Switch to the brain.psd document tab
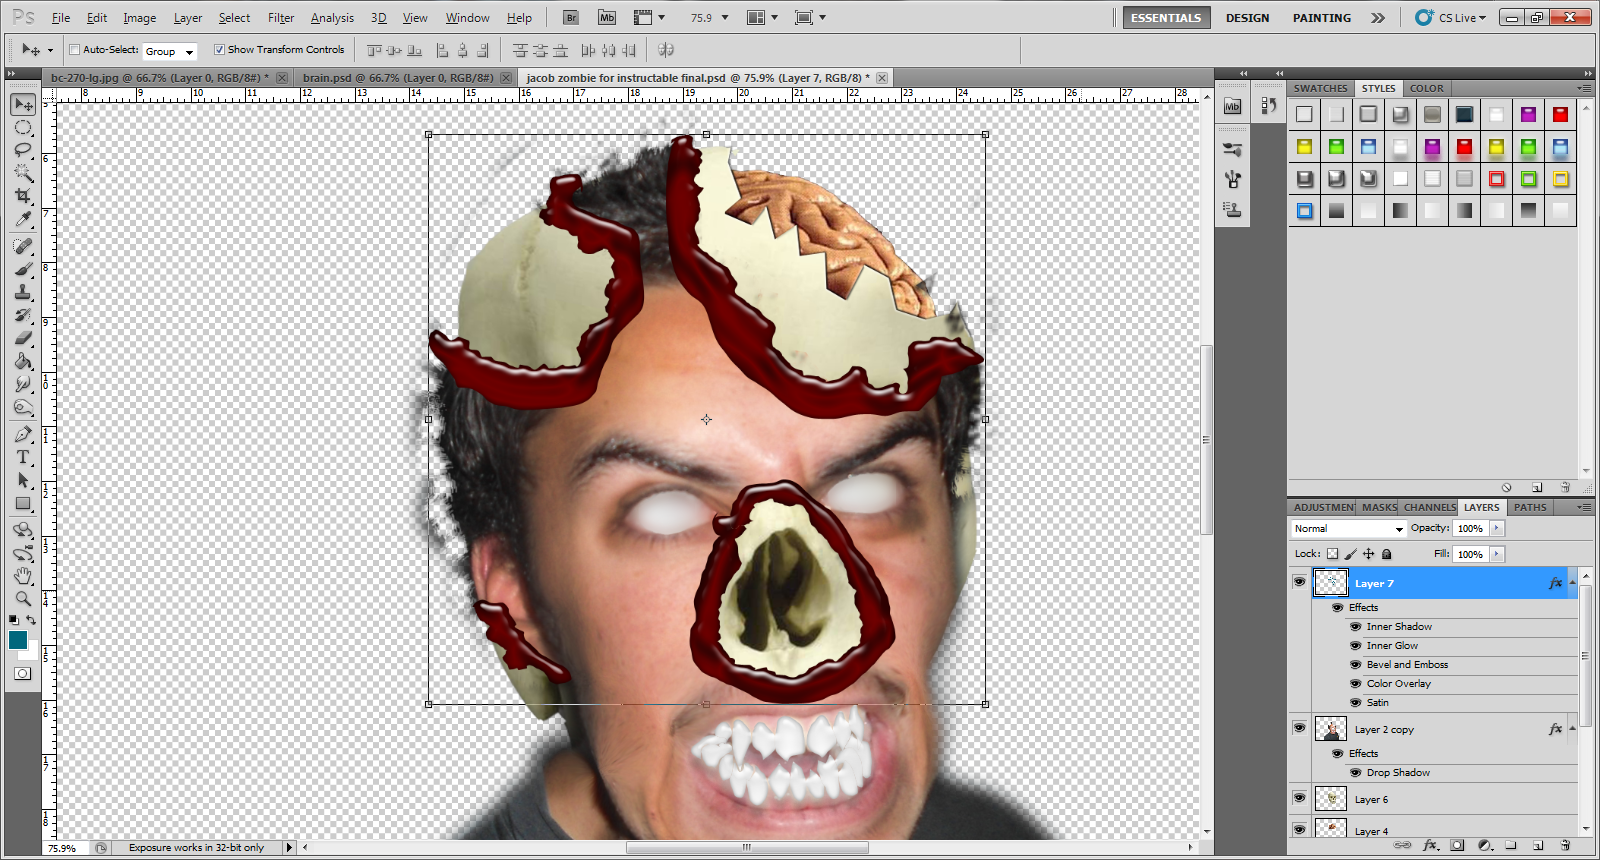Viewport: 1600px width, 860px height. 406,77
